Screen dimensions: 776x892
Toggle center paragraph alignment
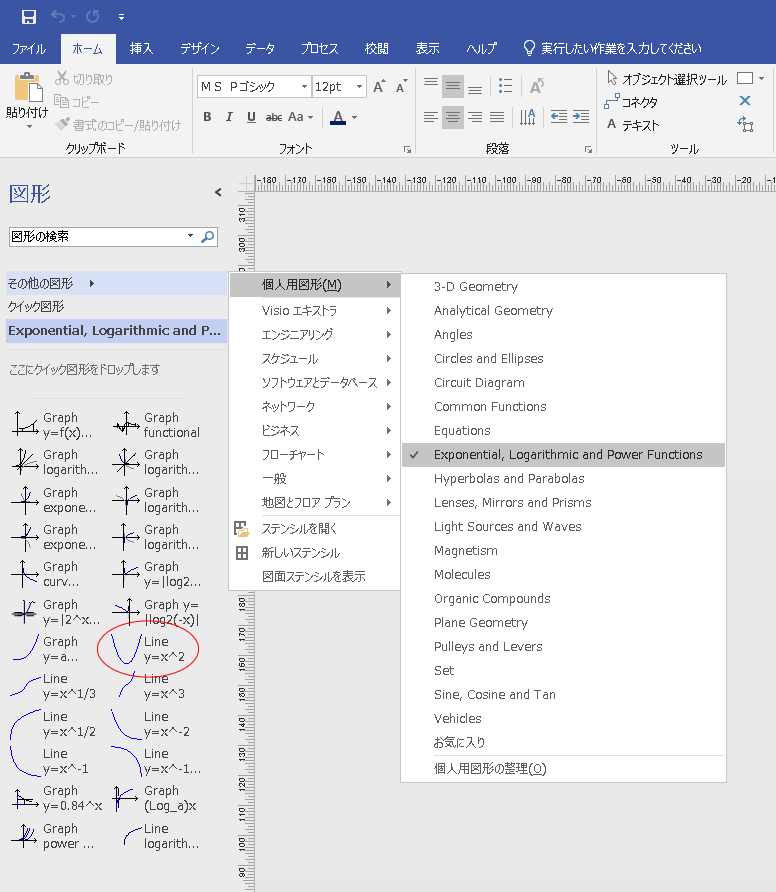tap(453, 118)
